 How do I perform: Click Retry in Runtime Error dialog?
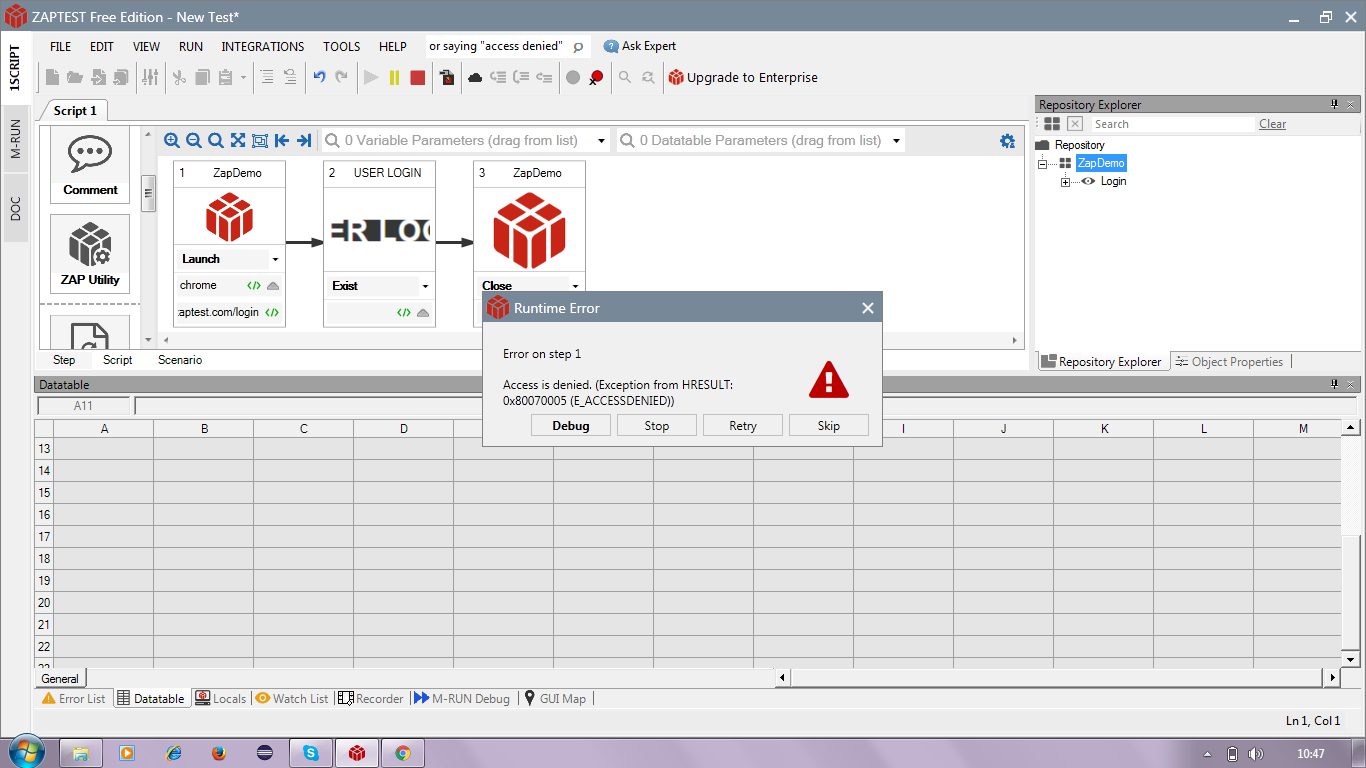[x=743, y=426]
